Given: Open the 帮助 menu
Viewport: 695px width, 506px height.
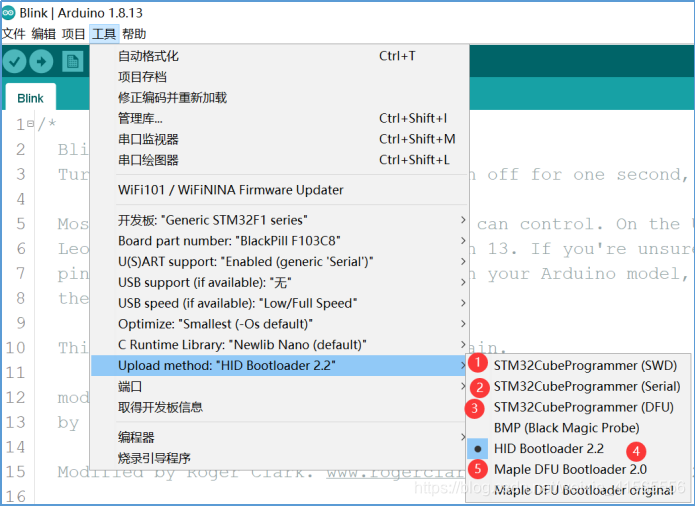Looking at the screenshot, I should (134, 34).
